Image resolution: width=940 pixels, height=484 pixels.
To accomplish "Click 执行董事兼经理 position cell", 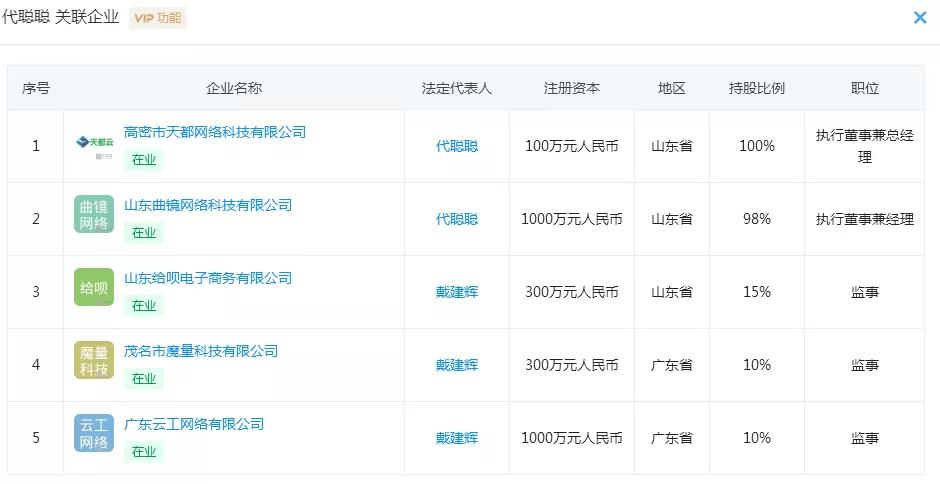I will point(864,220).
